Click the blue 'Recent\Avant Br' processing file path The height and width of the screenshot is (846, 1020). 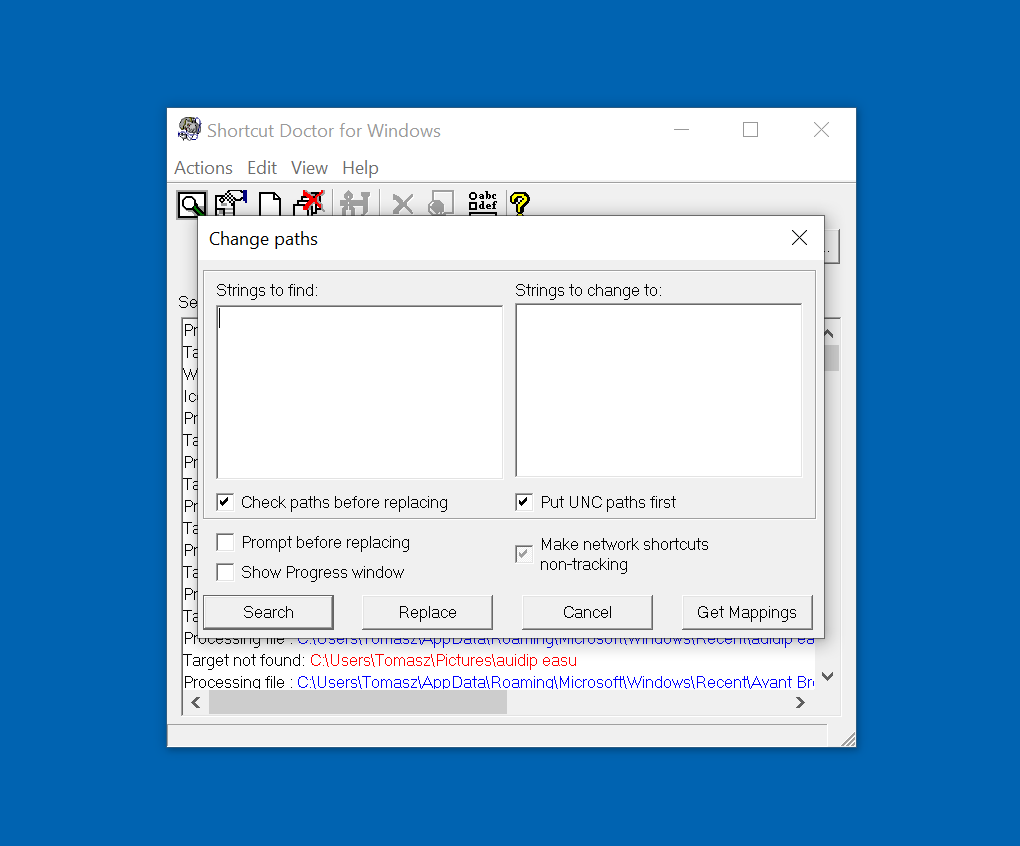(x=556, y=682)
